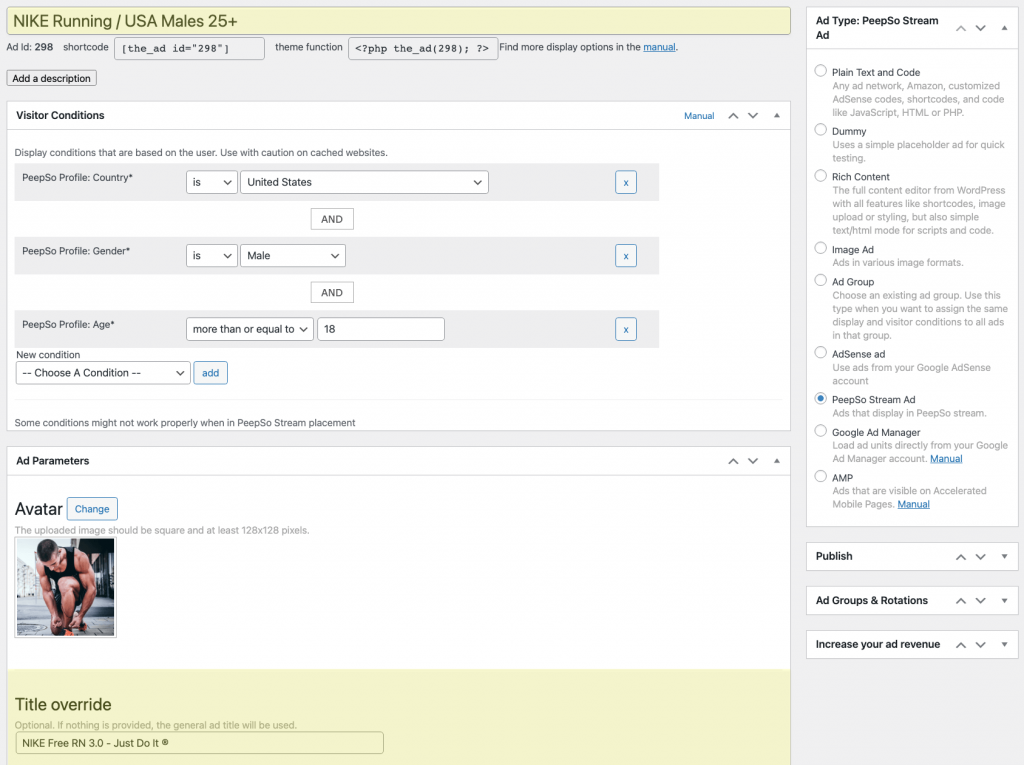1024x765 pixels.
Task: Click the add condition button
Action: pos(210,373)
